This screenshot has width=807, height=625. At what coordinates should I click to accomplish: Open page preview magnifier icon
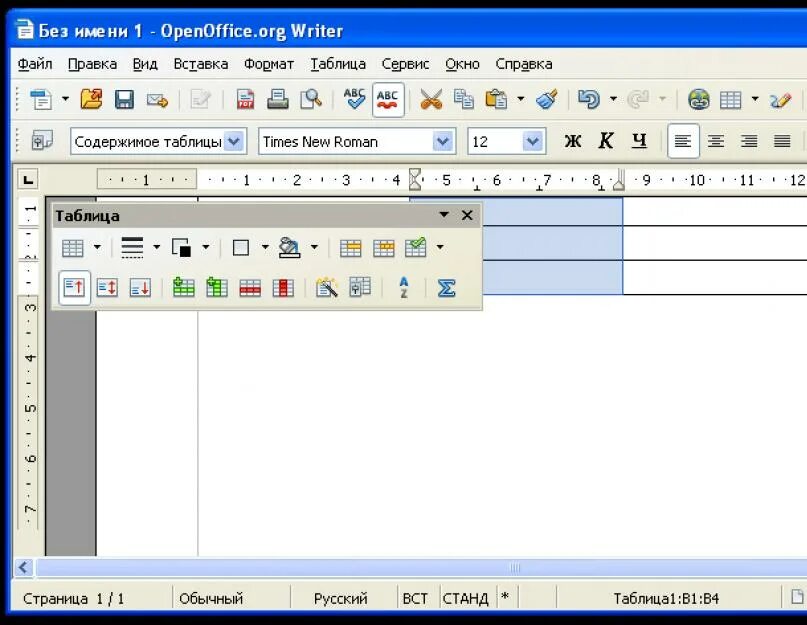point(311,99)
